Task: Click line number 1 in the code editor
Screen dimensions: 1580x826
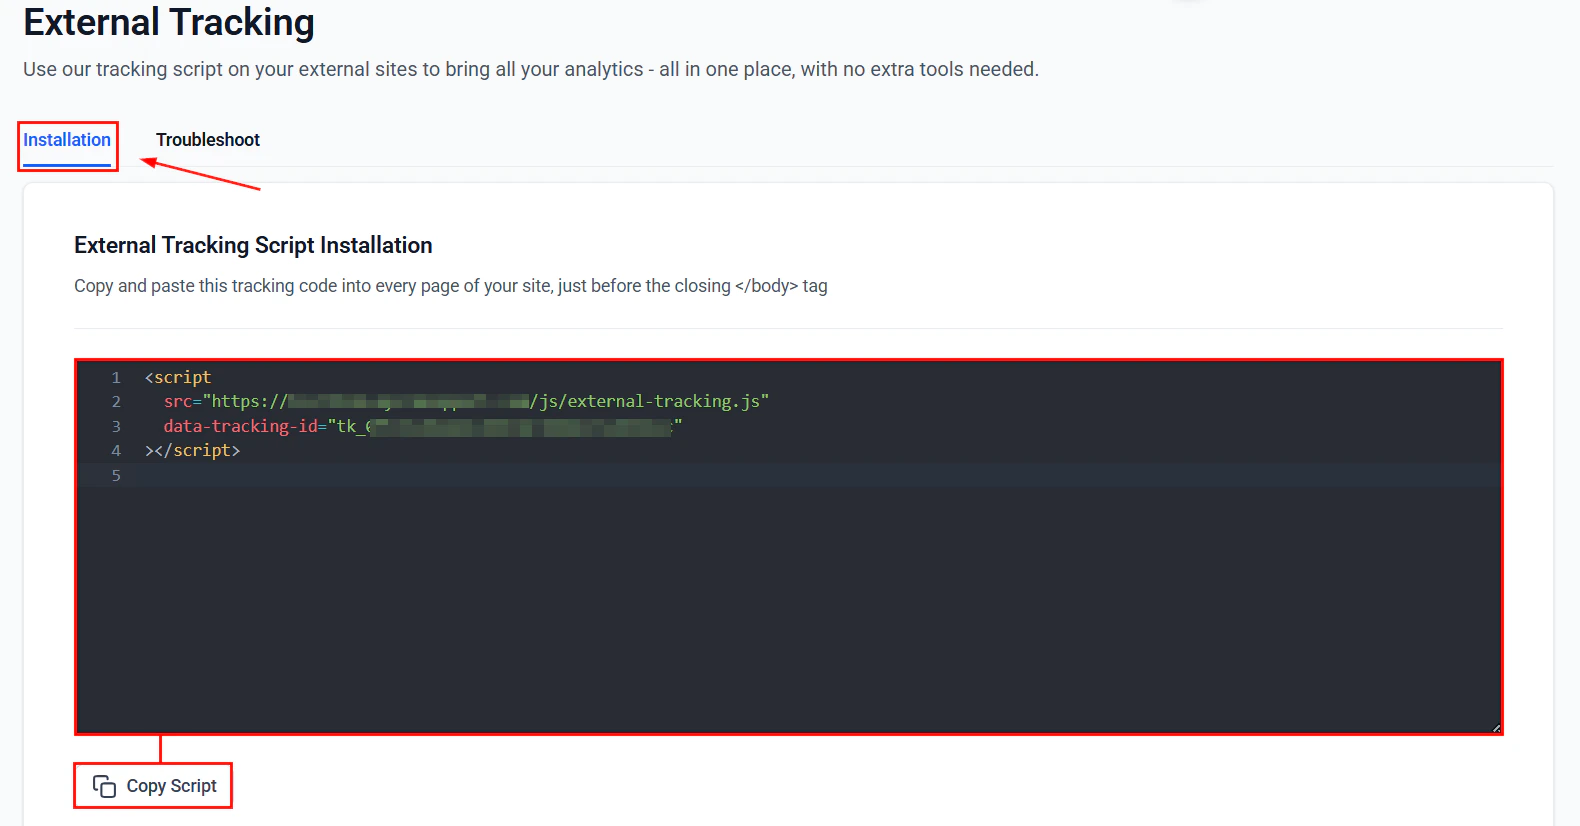Action: [116, 378]
